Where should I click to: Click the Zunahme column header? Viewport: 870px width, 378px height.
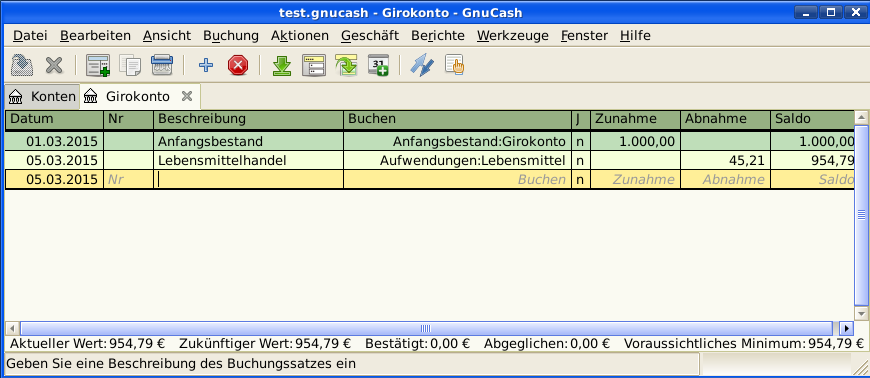click(x=635, y=119)
